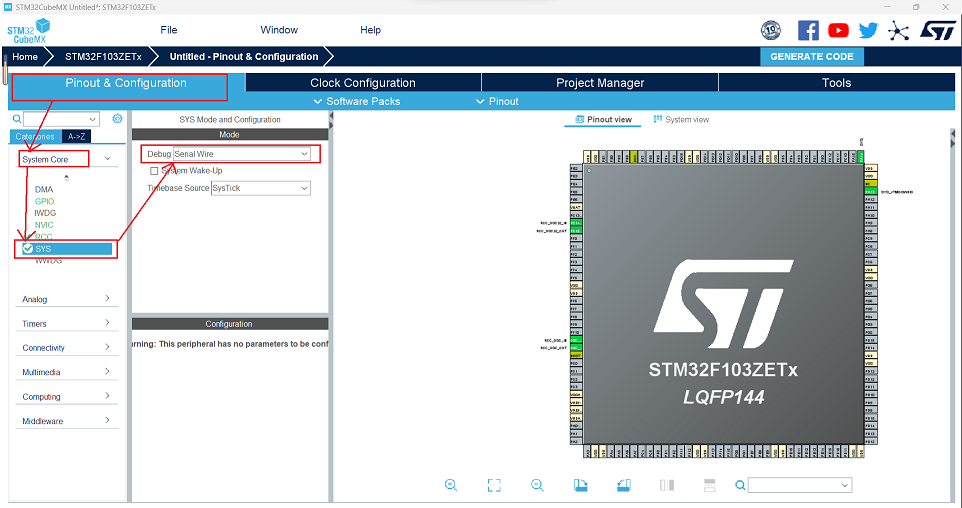Rotate the chip clockwise
This screenshot has width=962, height=508.
(580, 485)
